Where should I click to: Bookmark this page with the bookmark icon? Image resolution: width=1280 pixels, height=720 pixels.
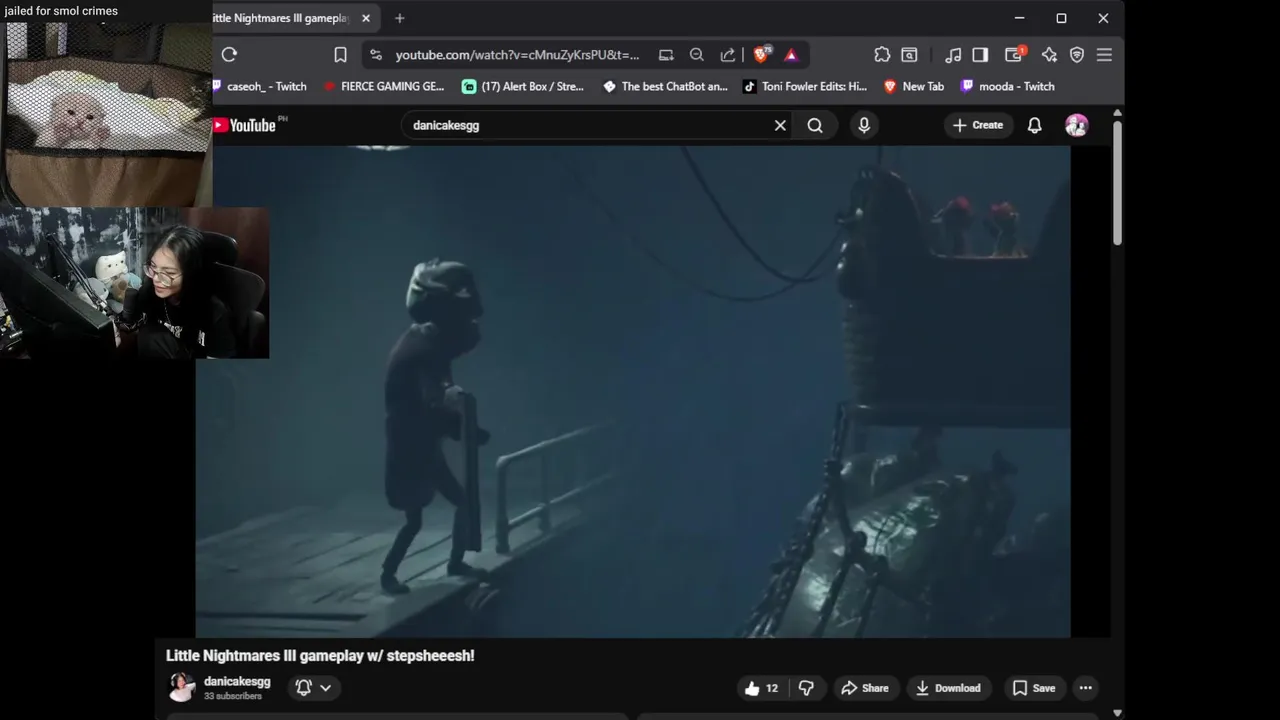[x=340, y=55]
